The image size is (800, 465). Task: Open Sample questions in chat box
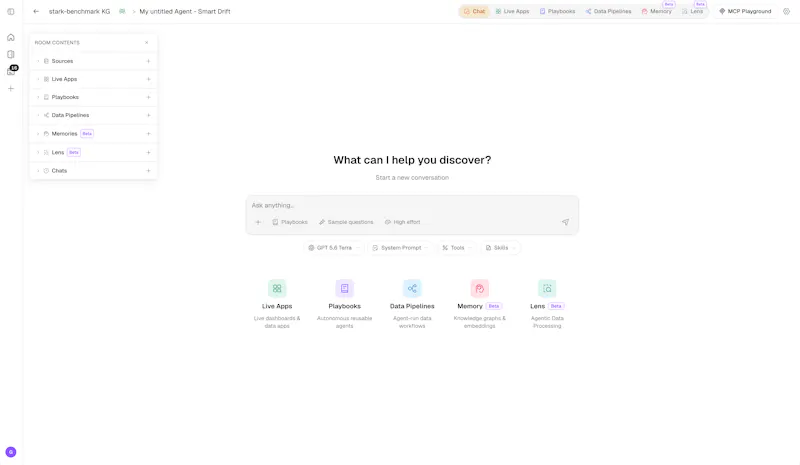pos(346,222)
